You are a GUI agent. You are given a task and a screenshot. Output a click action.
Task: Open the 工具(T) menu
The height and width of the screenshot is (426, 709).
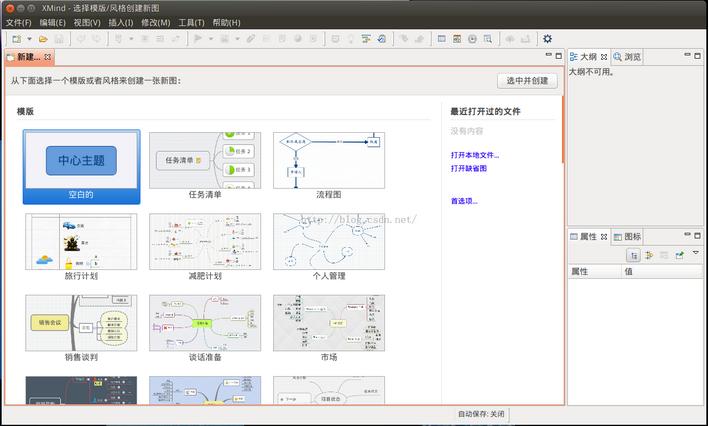pyautogui.click(x=191, y=22)
